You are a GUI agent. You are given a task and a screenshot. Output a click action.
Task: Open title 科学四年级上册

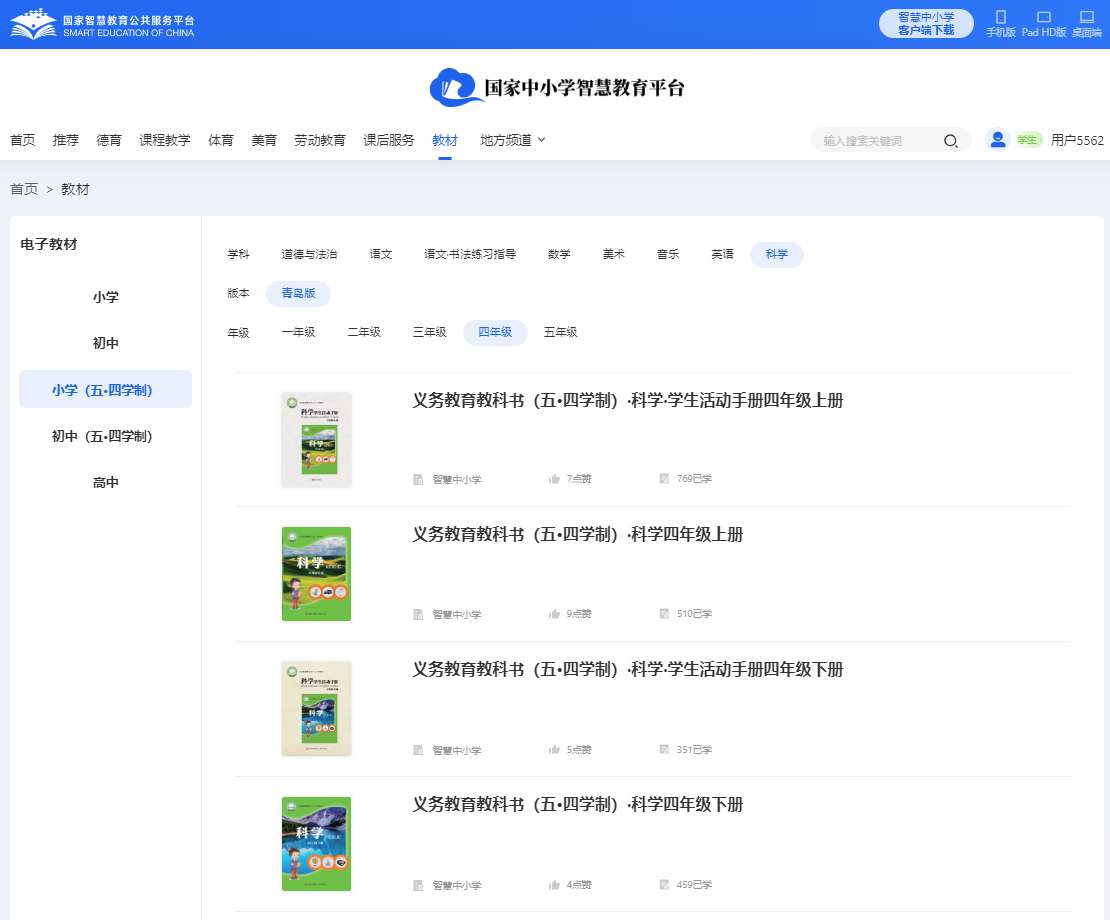578,534
